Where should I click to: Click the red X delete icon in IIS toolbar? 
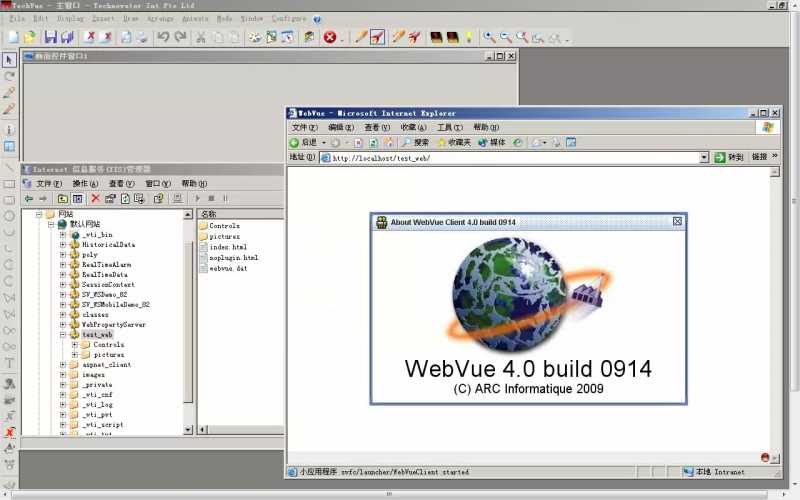(95, 198)
